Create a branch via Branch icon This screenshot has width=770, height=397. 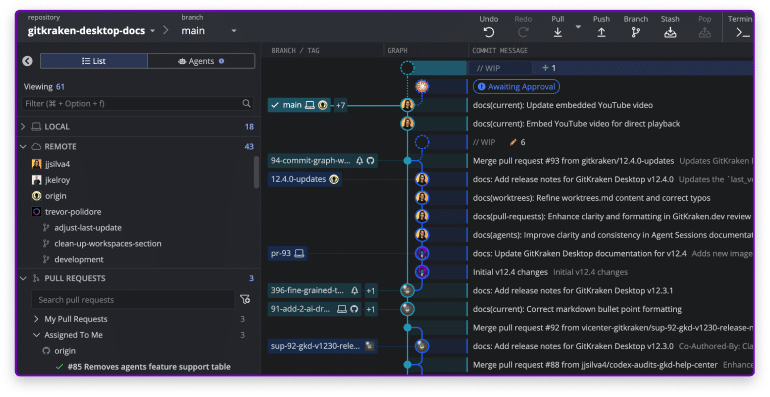[635, 32]
